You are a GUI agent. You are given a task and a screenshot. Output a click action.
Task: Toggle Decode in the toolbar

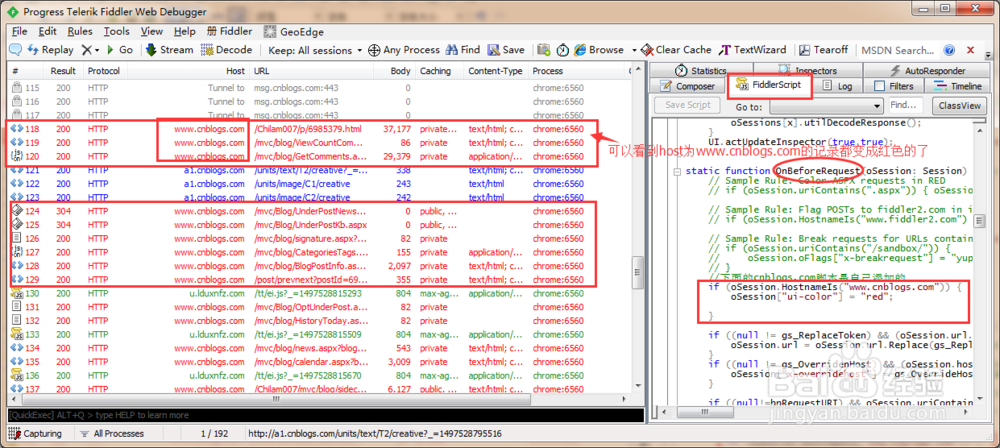click(x=226, y=50)
